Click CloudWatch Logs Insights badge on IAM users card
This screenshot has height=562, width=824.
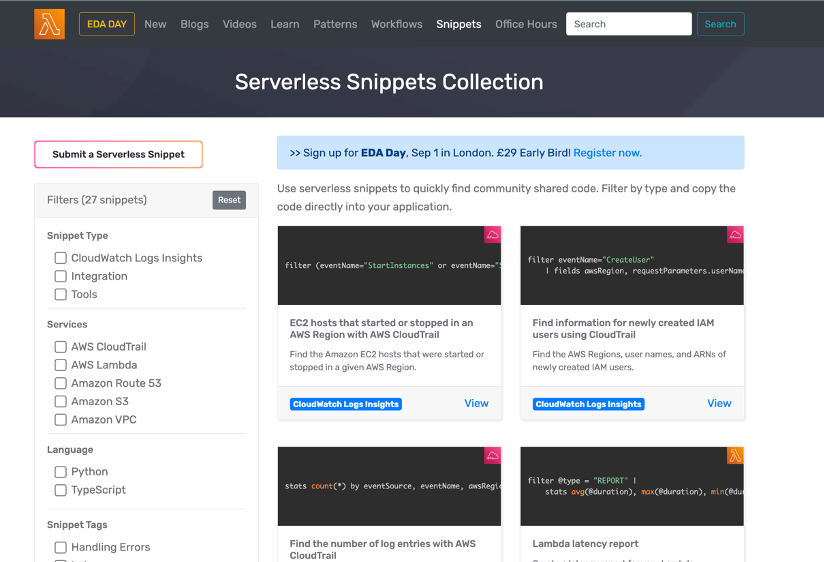[589, 404]
